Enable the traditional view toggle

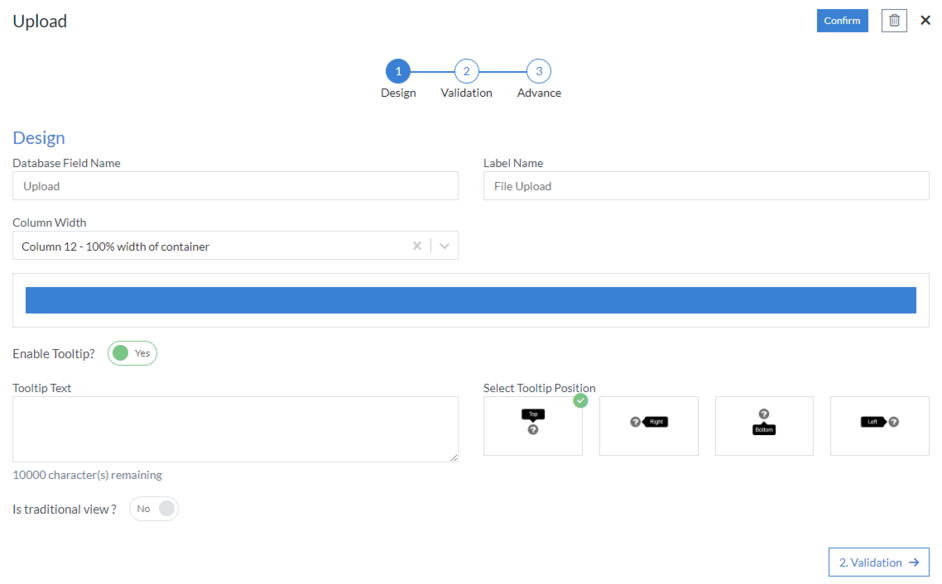[153, 508]
